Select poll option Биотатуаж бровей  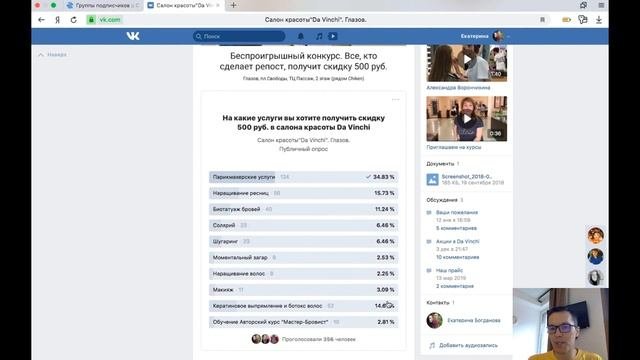click(303, 209)
